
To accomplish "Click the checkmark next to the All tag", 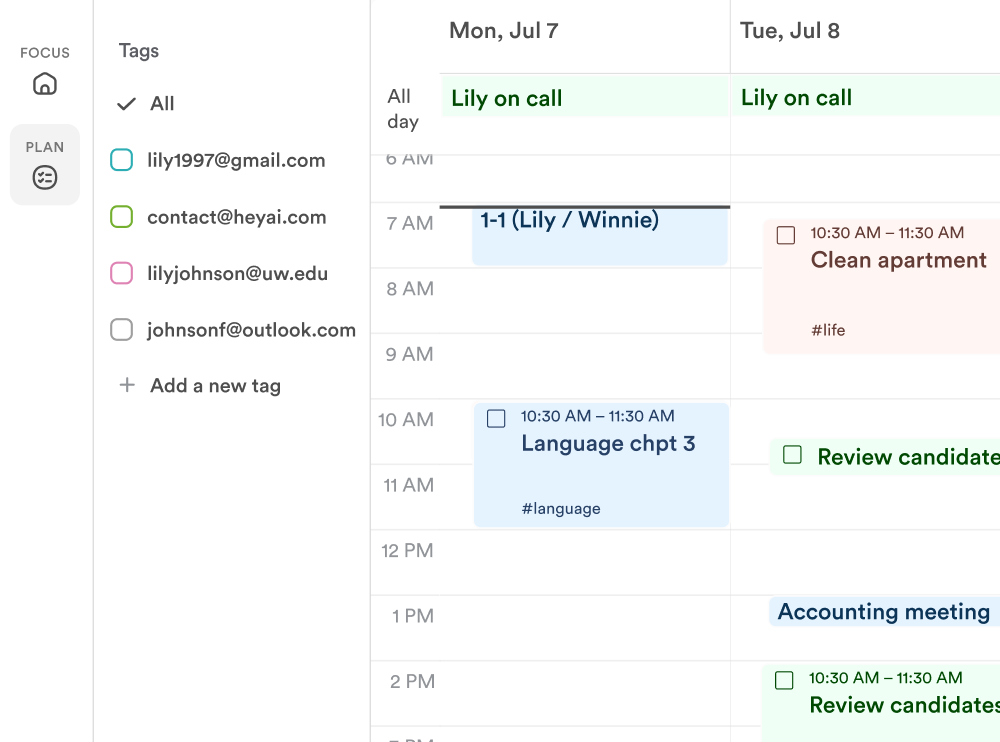I will pos(126,103).
